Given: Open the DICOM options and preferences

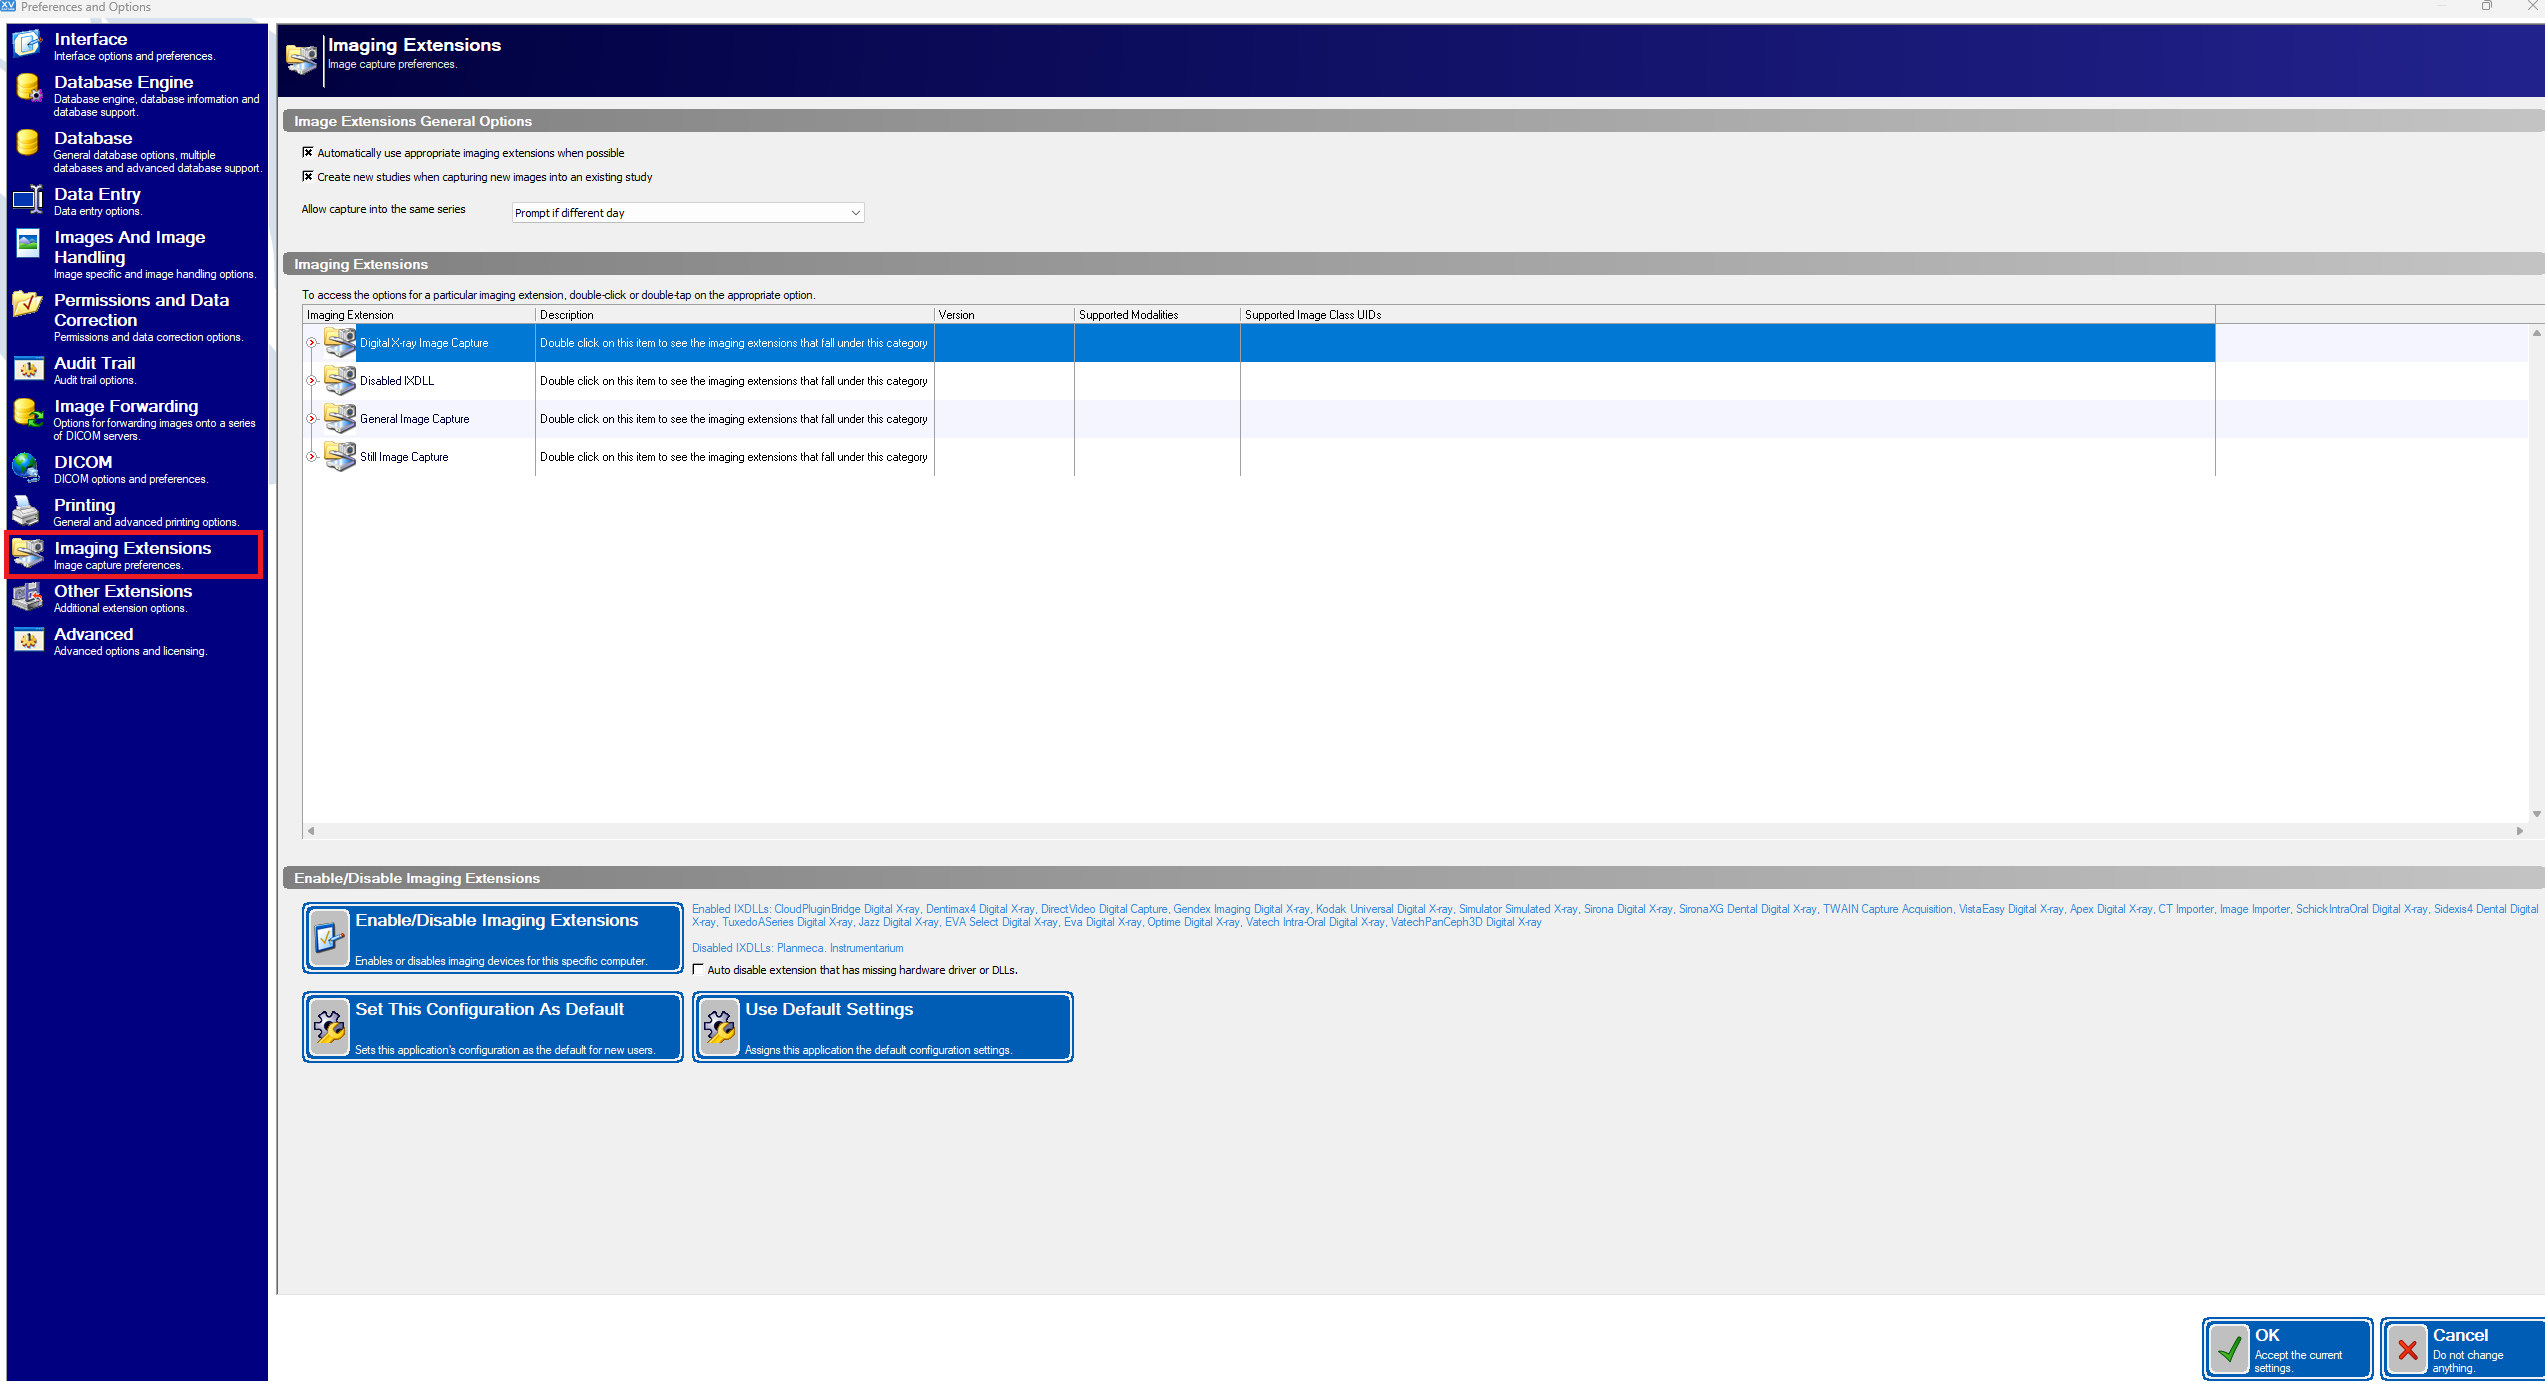Looking at the screenshot, I should pos(137,468).
